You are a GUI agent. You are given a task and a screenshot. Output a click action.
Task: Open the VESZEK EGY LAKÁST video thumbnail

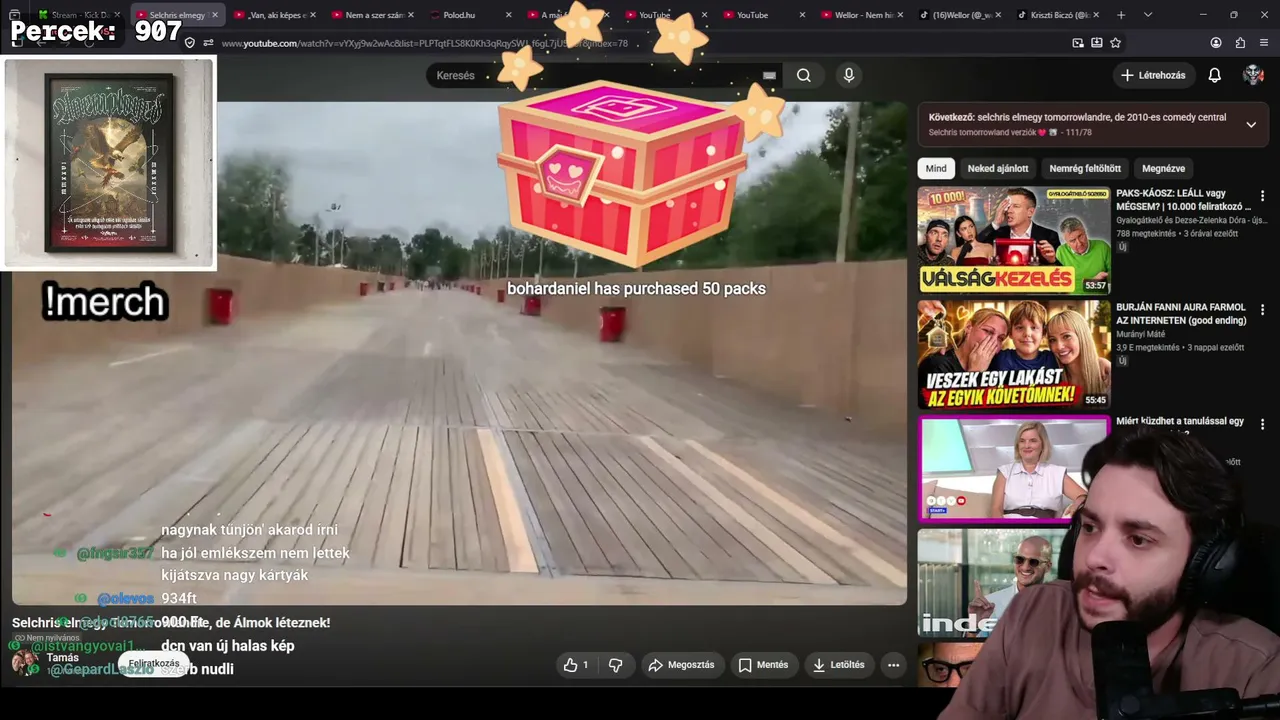pyautogui.click(x=1014, y=355)
